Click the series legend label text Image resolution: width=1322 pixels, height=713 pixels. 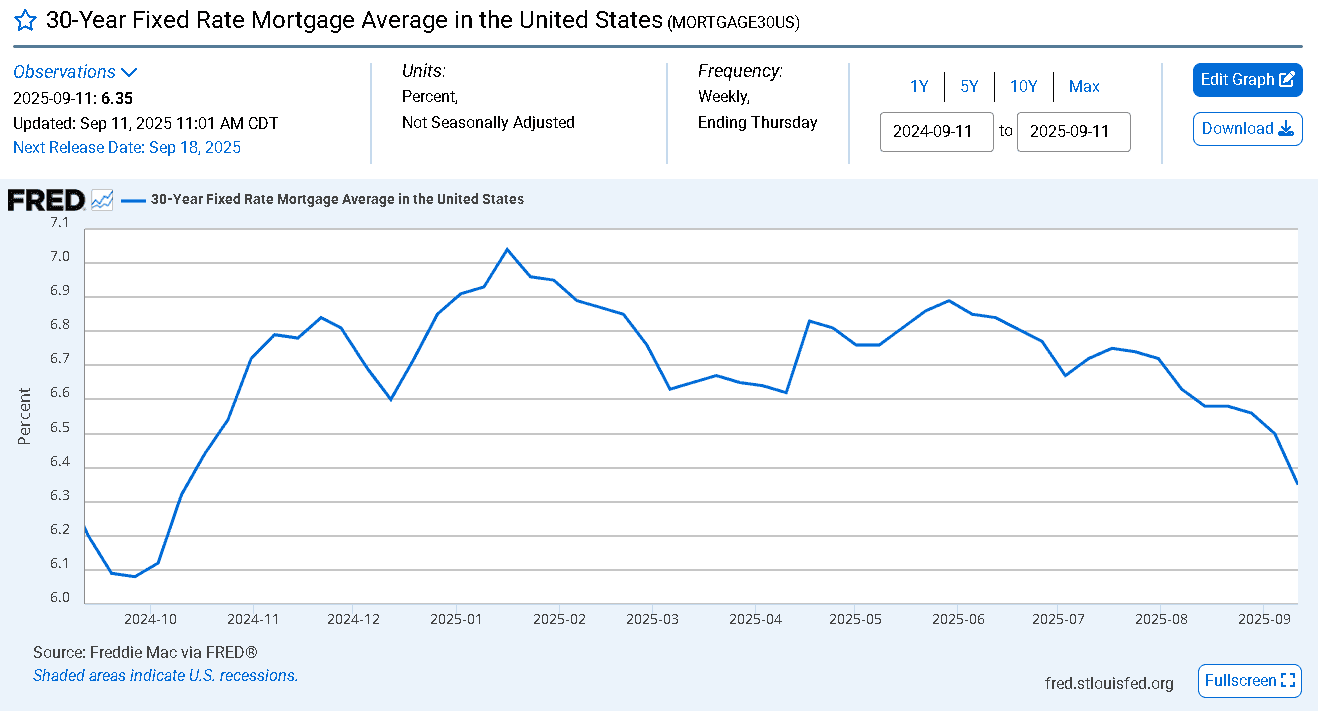(x=337, y=200)
